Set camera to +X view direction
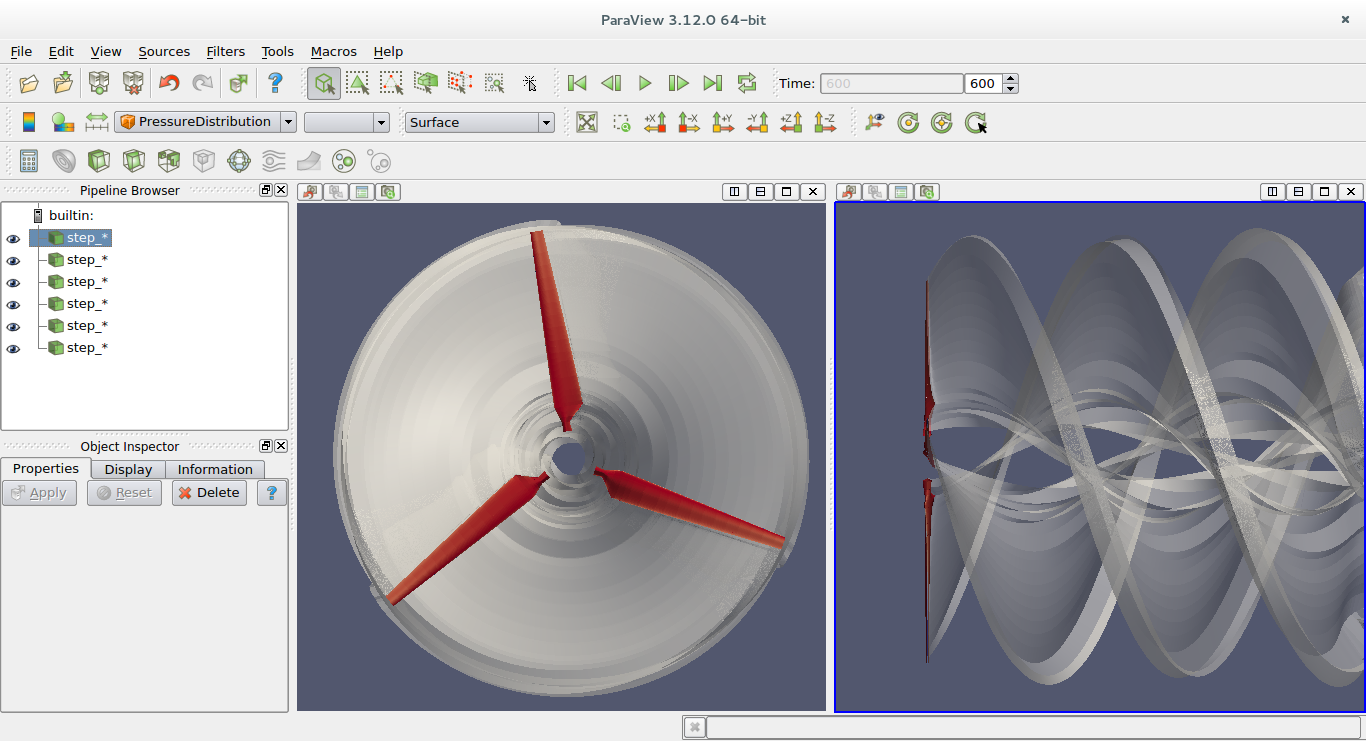 (x=655, y=122)
